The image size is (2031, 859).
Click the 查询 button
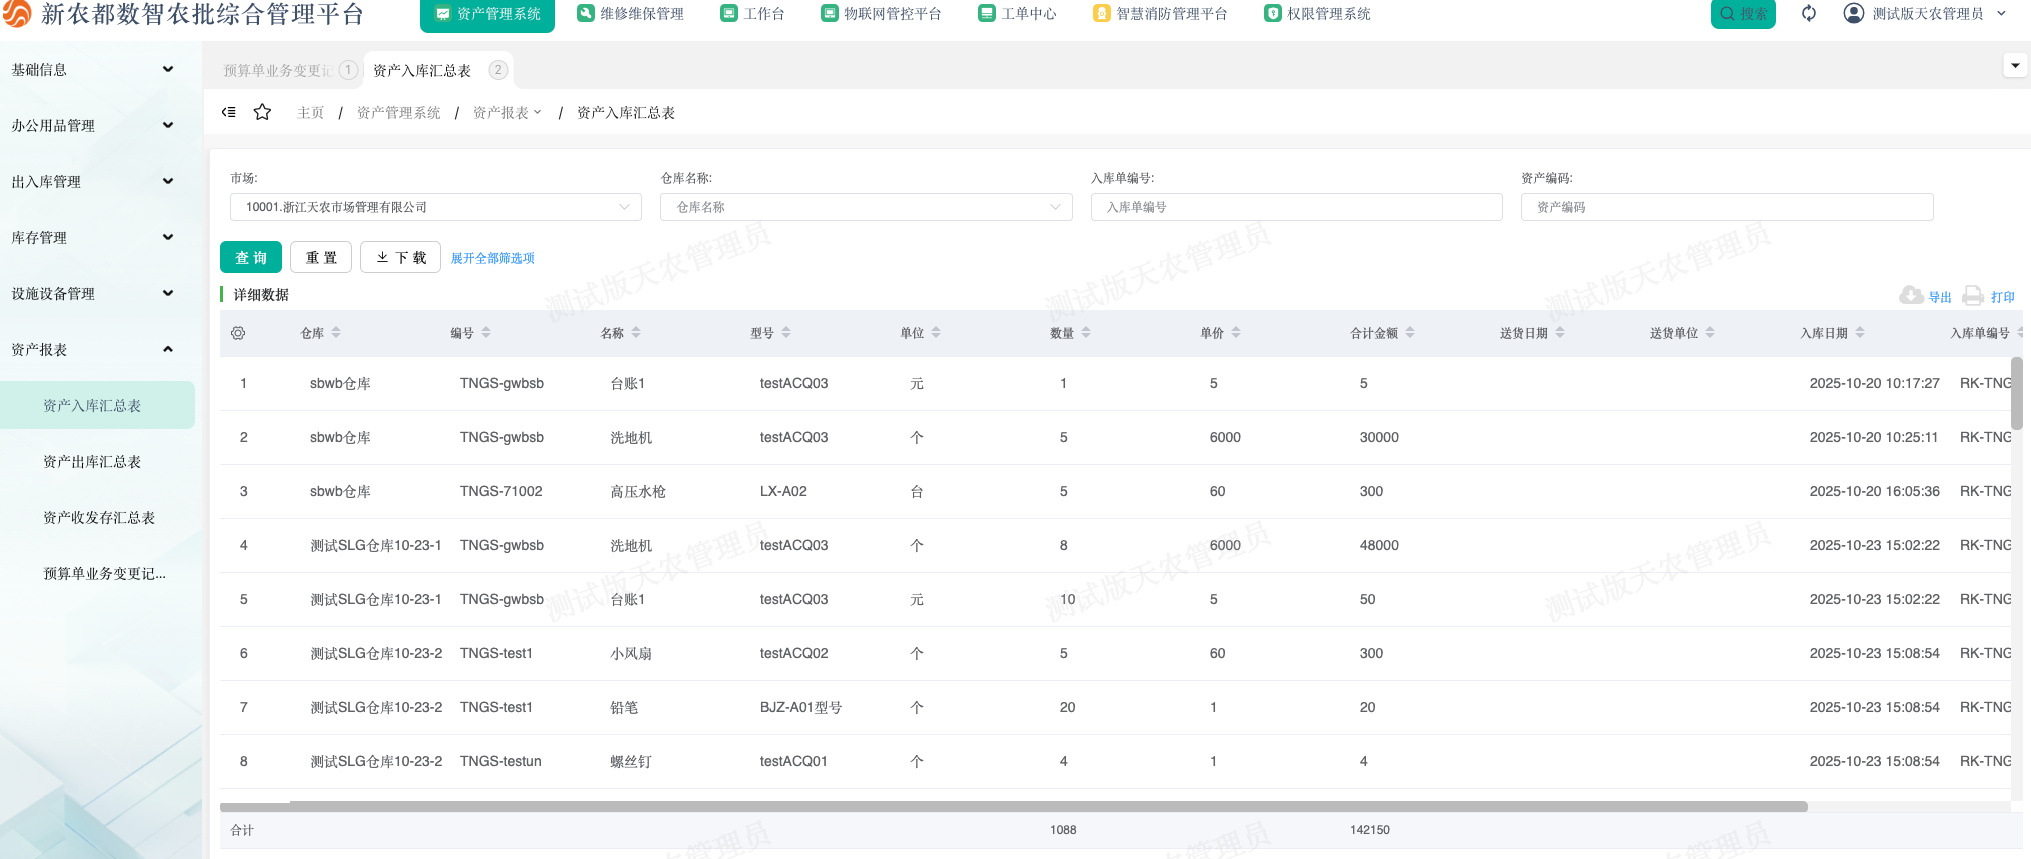point(251,257)
